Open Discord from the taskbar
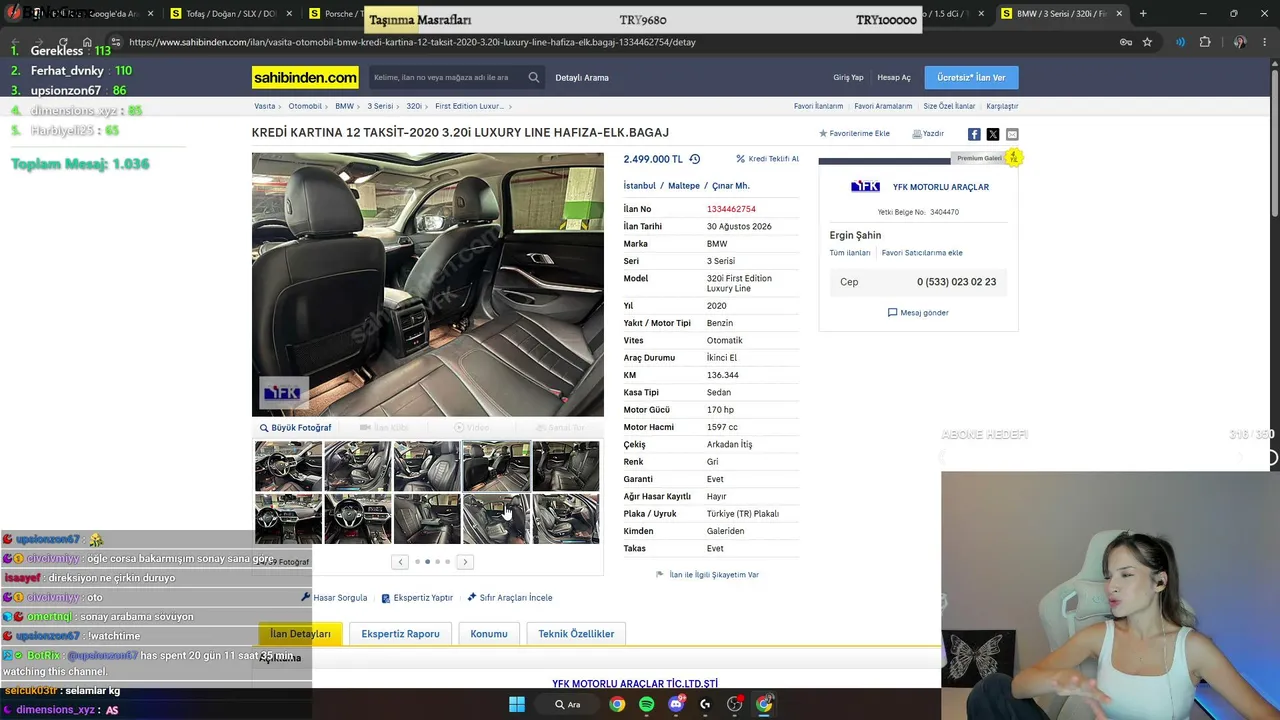Viewport: 1280px width, 720px height. coord(676,704)
